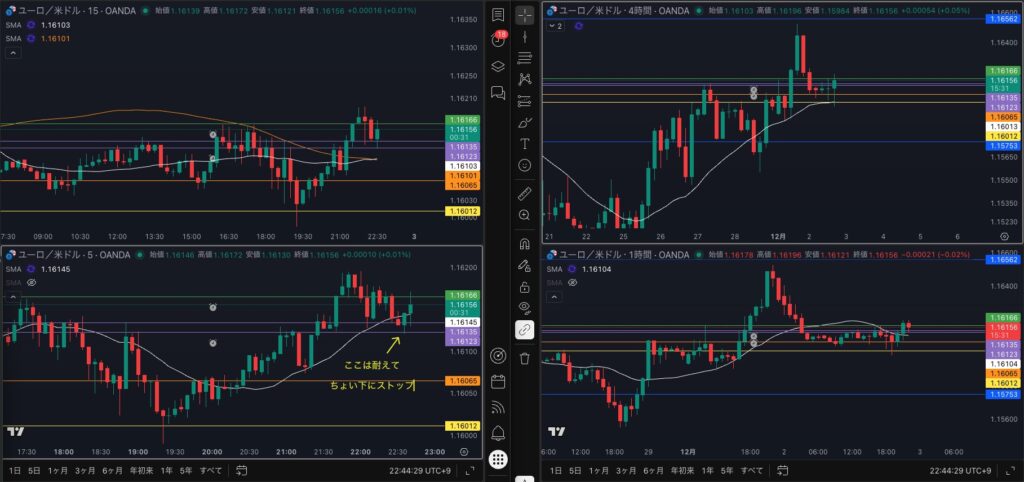
Task: Click the yellow 1.16012 price label on 15-minute chart
Action: [463, 211]
